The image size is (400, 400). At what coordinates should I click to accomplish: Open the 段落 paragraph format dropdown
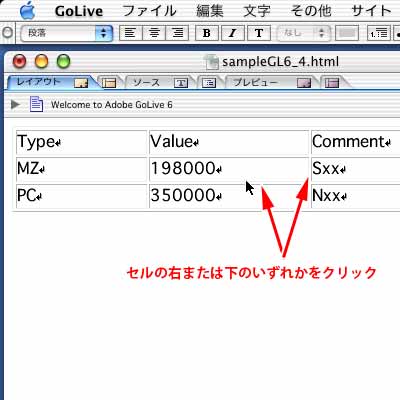(x=67, y=33)
